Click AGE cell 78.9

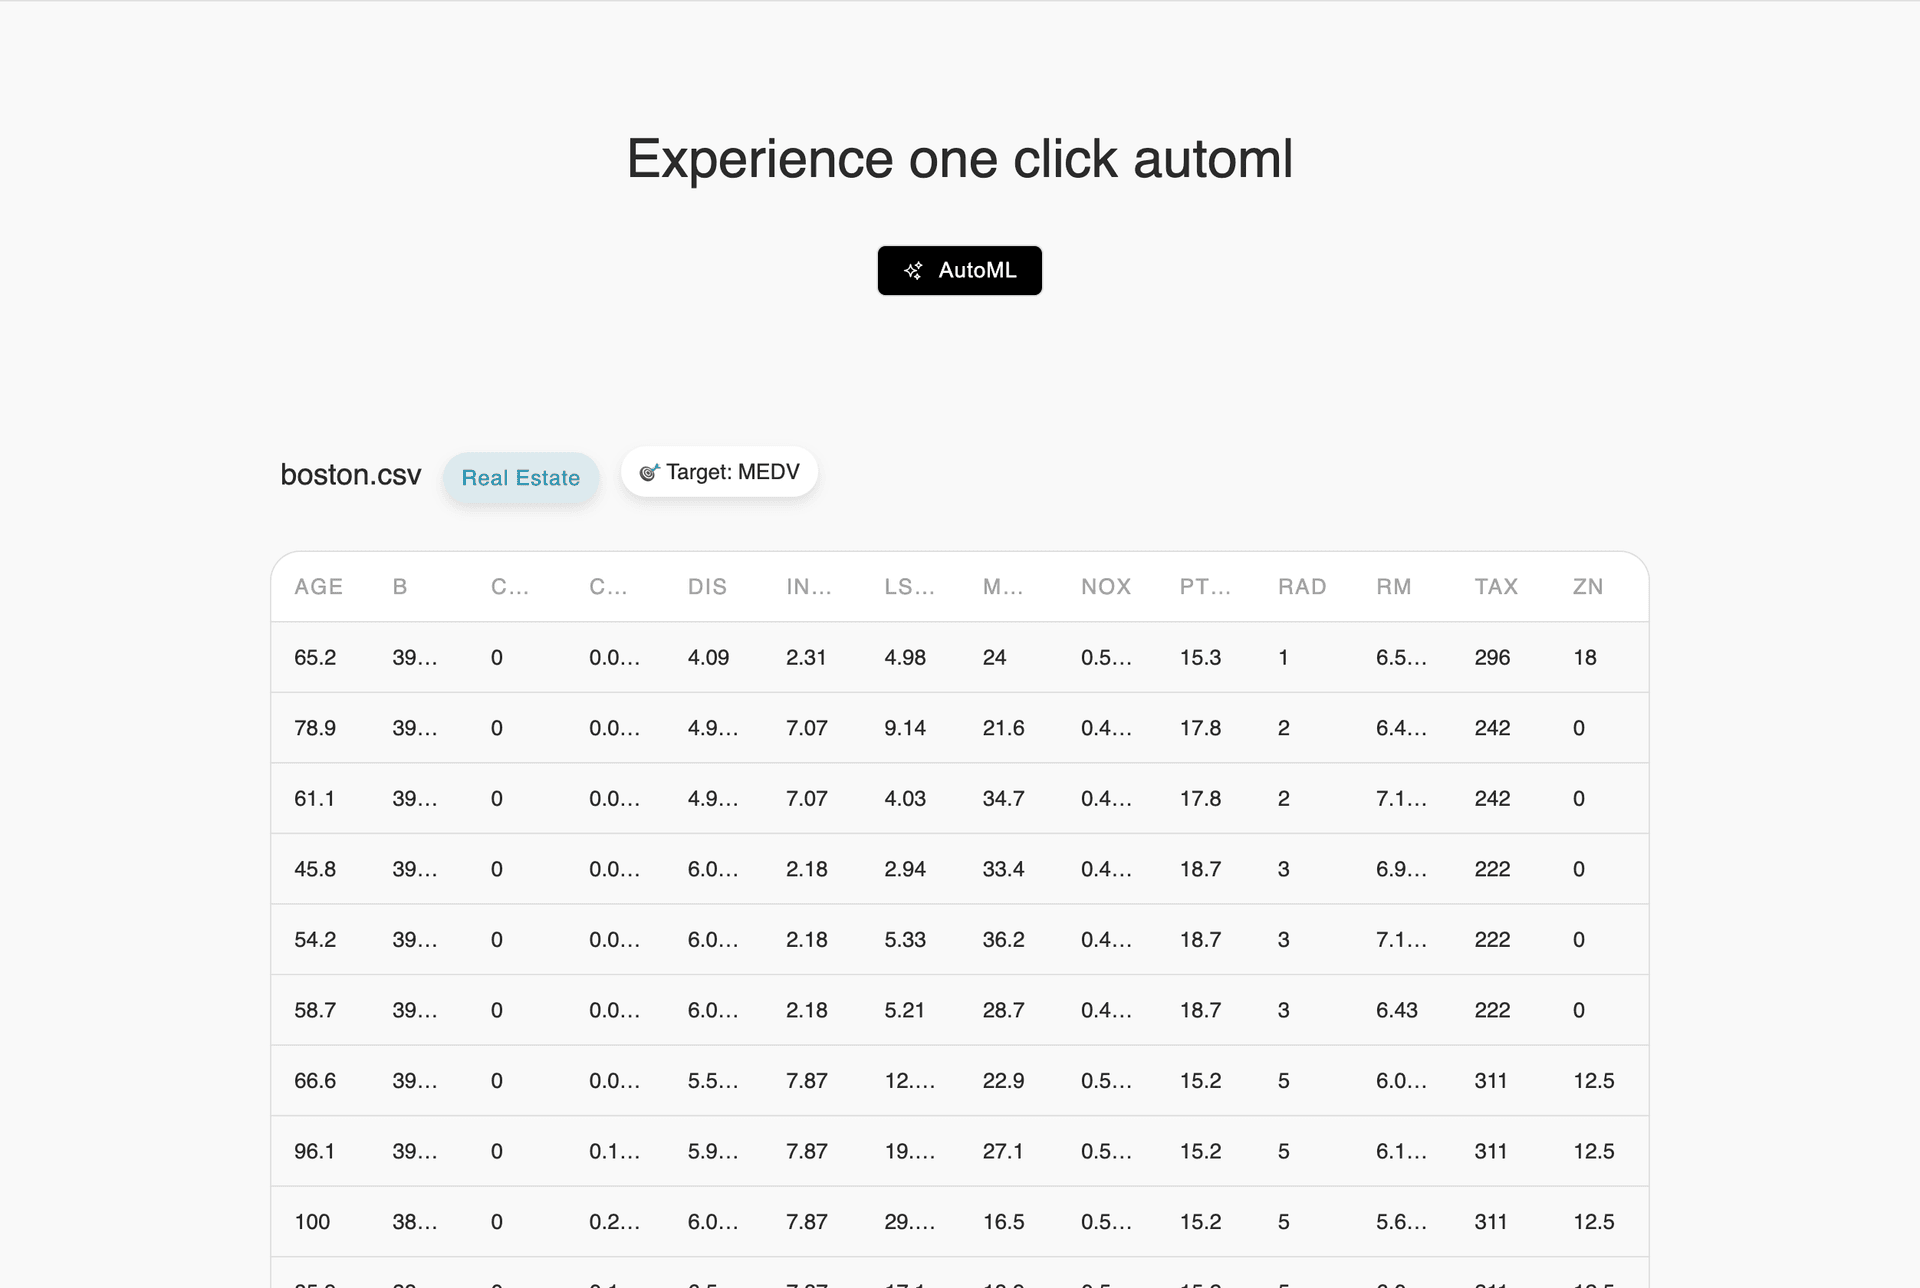(x=315, y=728)
